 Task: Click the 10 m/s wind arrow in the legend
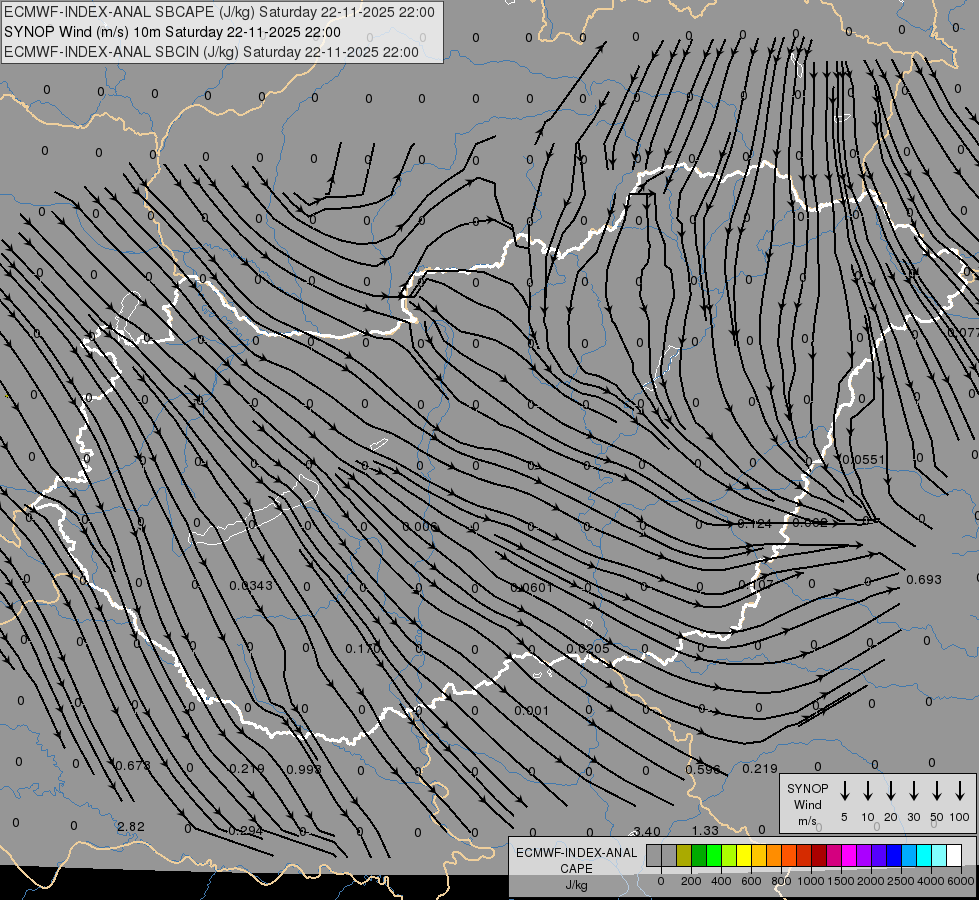pyautogui.click(x=867, y=791)
